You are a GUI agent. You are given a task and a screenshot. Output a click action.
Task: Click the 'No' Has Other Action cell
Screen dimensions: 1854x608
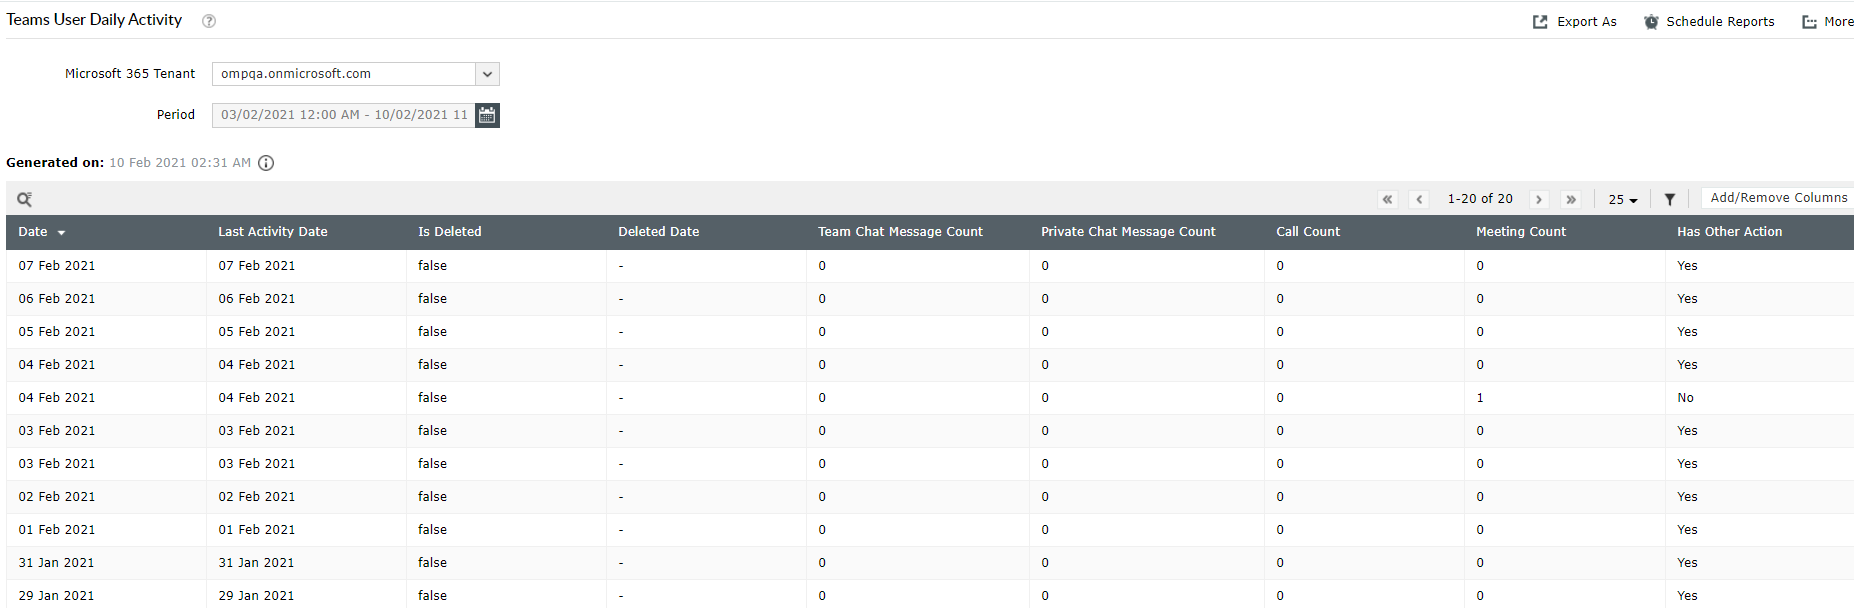point(1686,398)
